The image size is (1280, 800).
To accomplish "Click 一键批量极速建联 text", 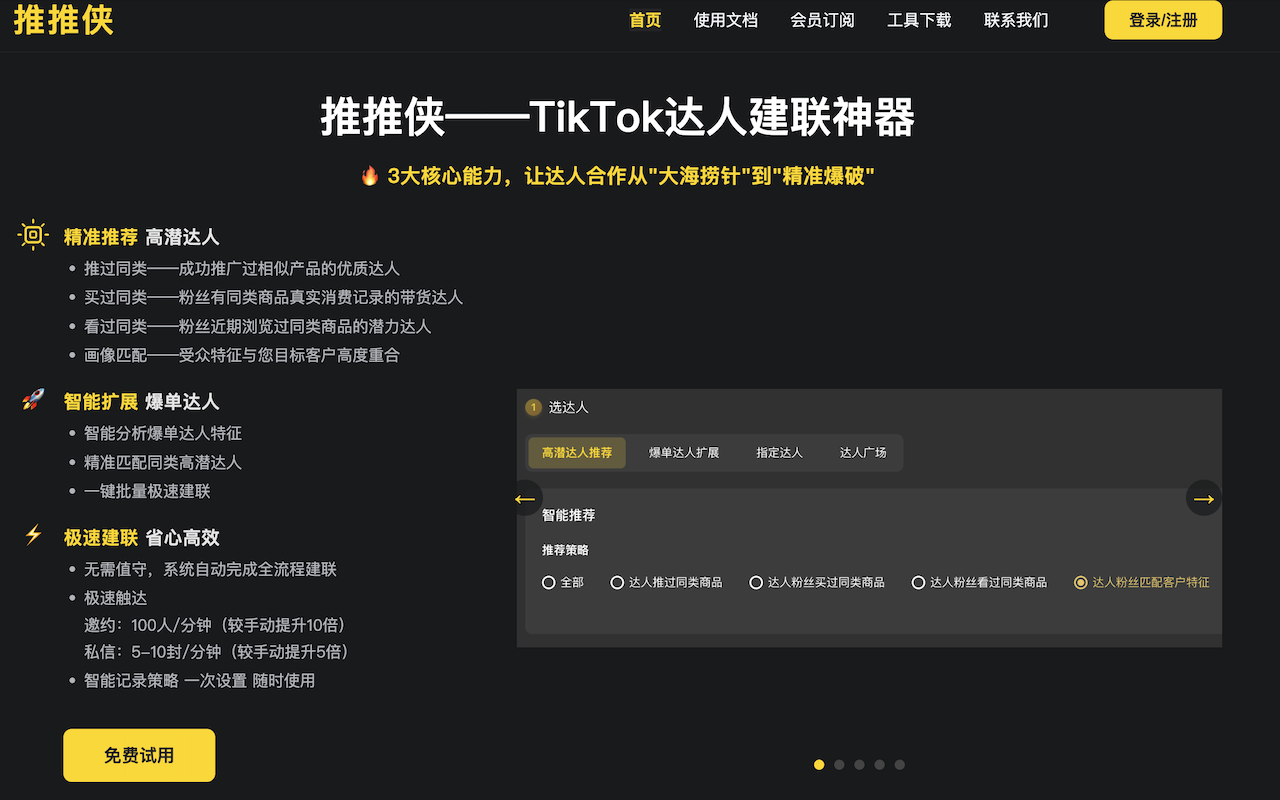I will 147,492.
